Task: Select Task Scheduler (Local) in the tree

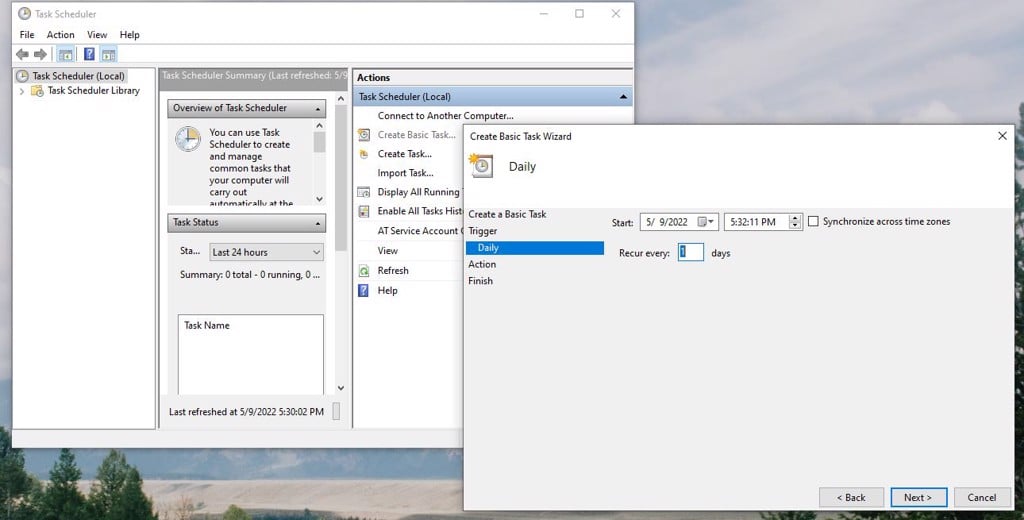Action: (78, 76)
